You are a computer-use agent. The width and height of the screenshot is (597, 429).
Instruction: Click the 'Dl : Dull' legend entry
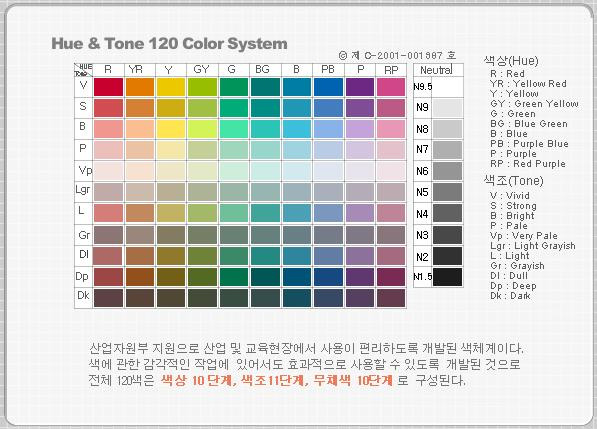coord(509,276)
